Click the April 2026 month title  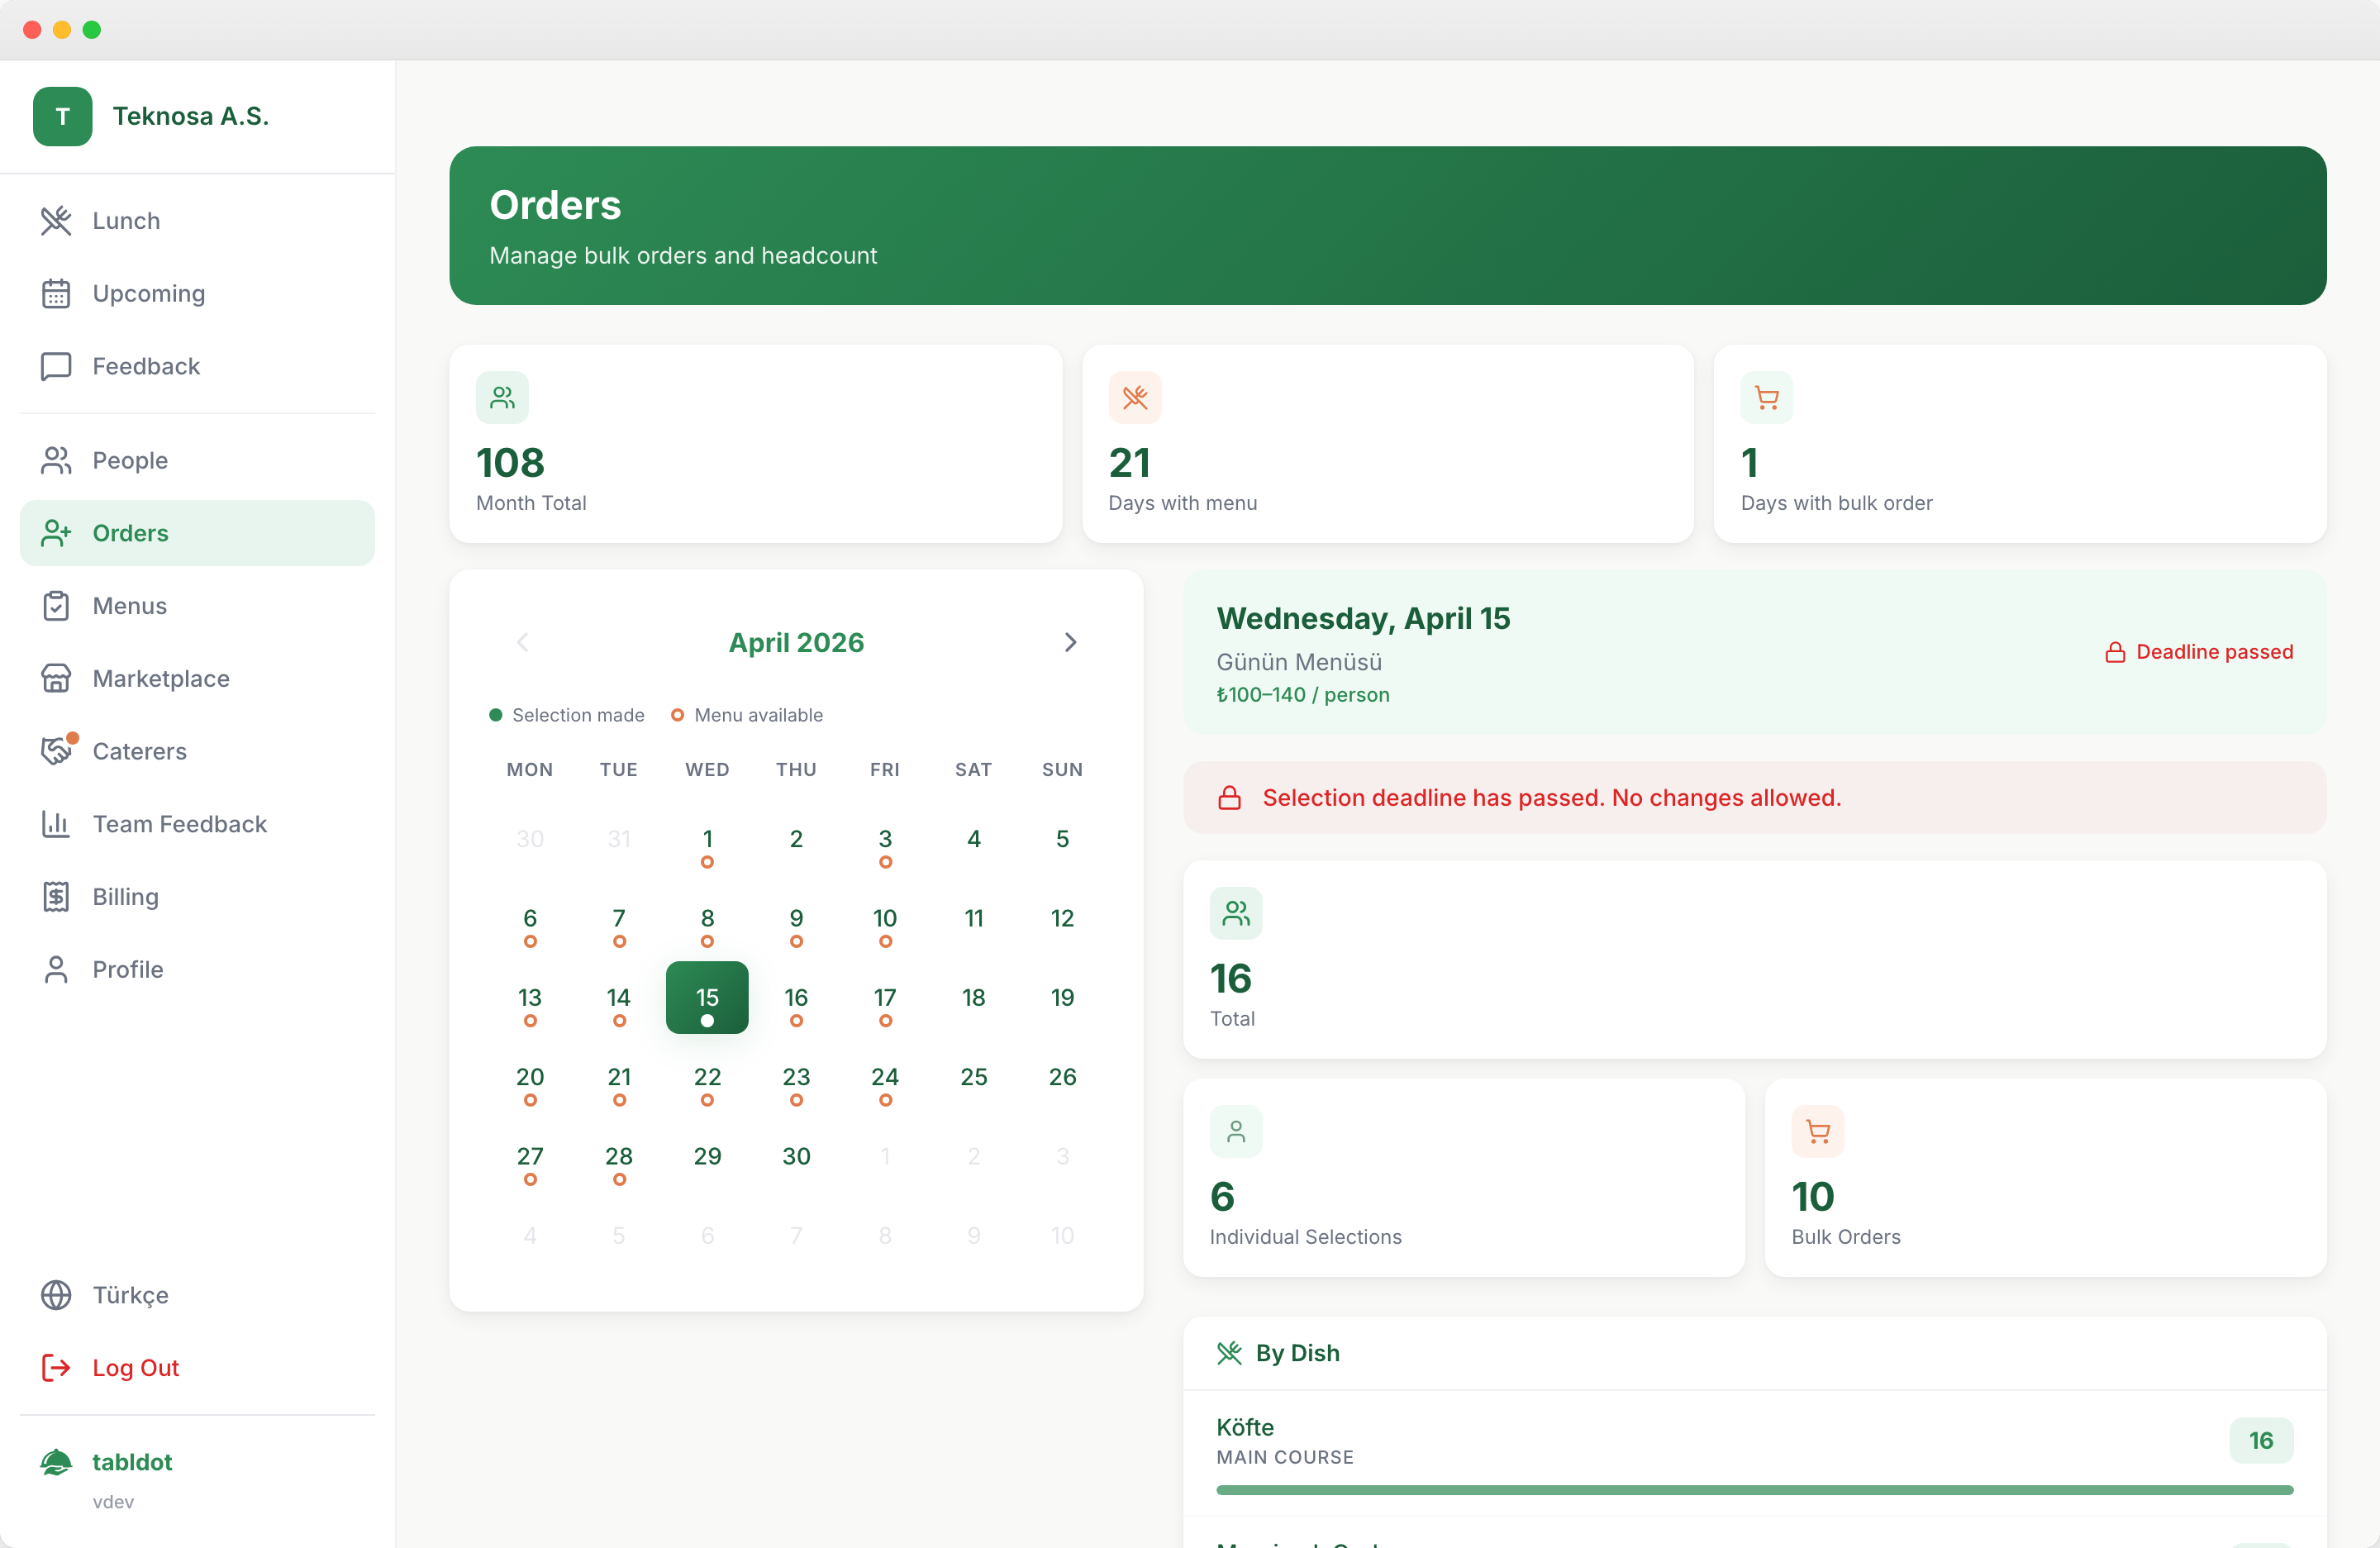tap(796, 643)
